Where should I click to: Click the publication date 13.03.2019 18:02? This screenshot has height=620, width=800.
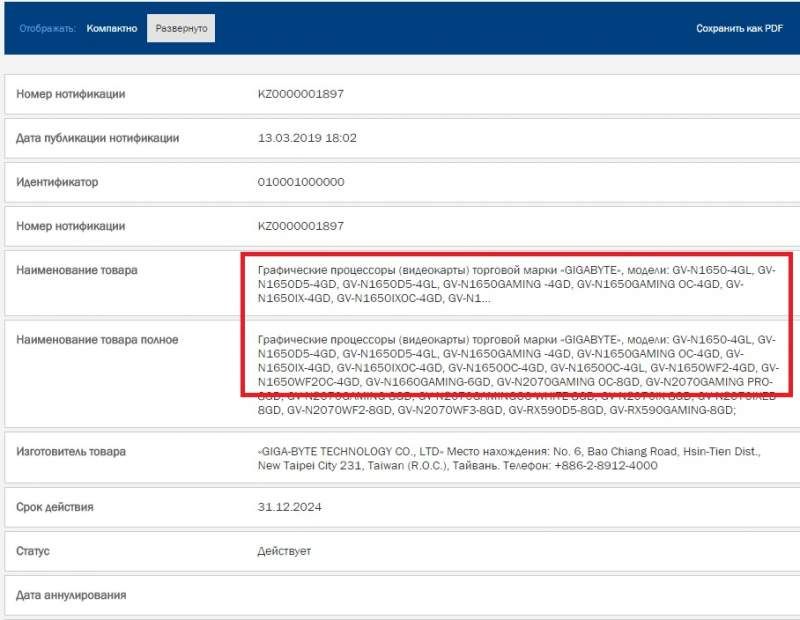click(307, 138)
